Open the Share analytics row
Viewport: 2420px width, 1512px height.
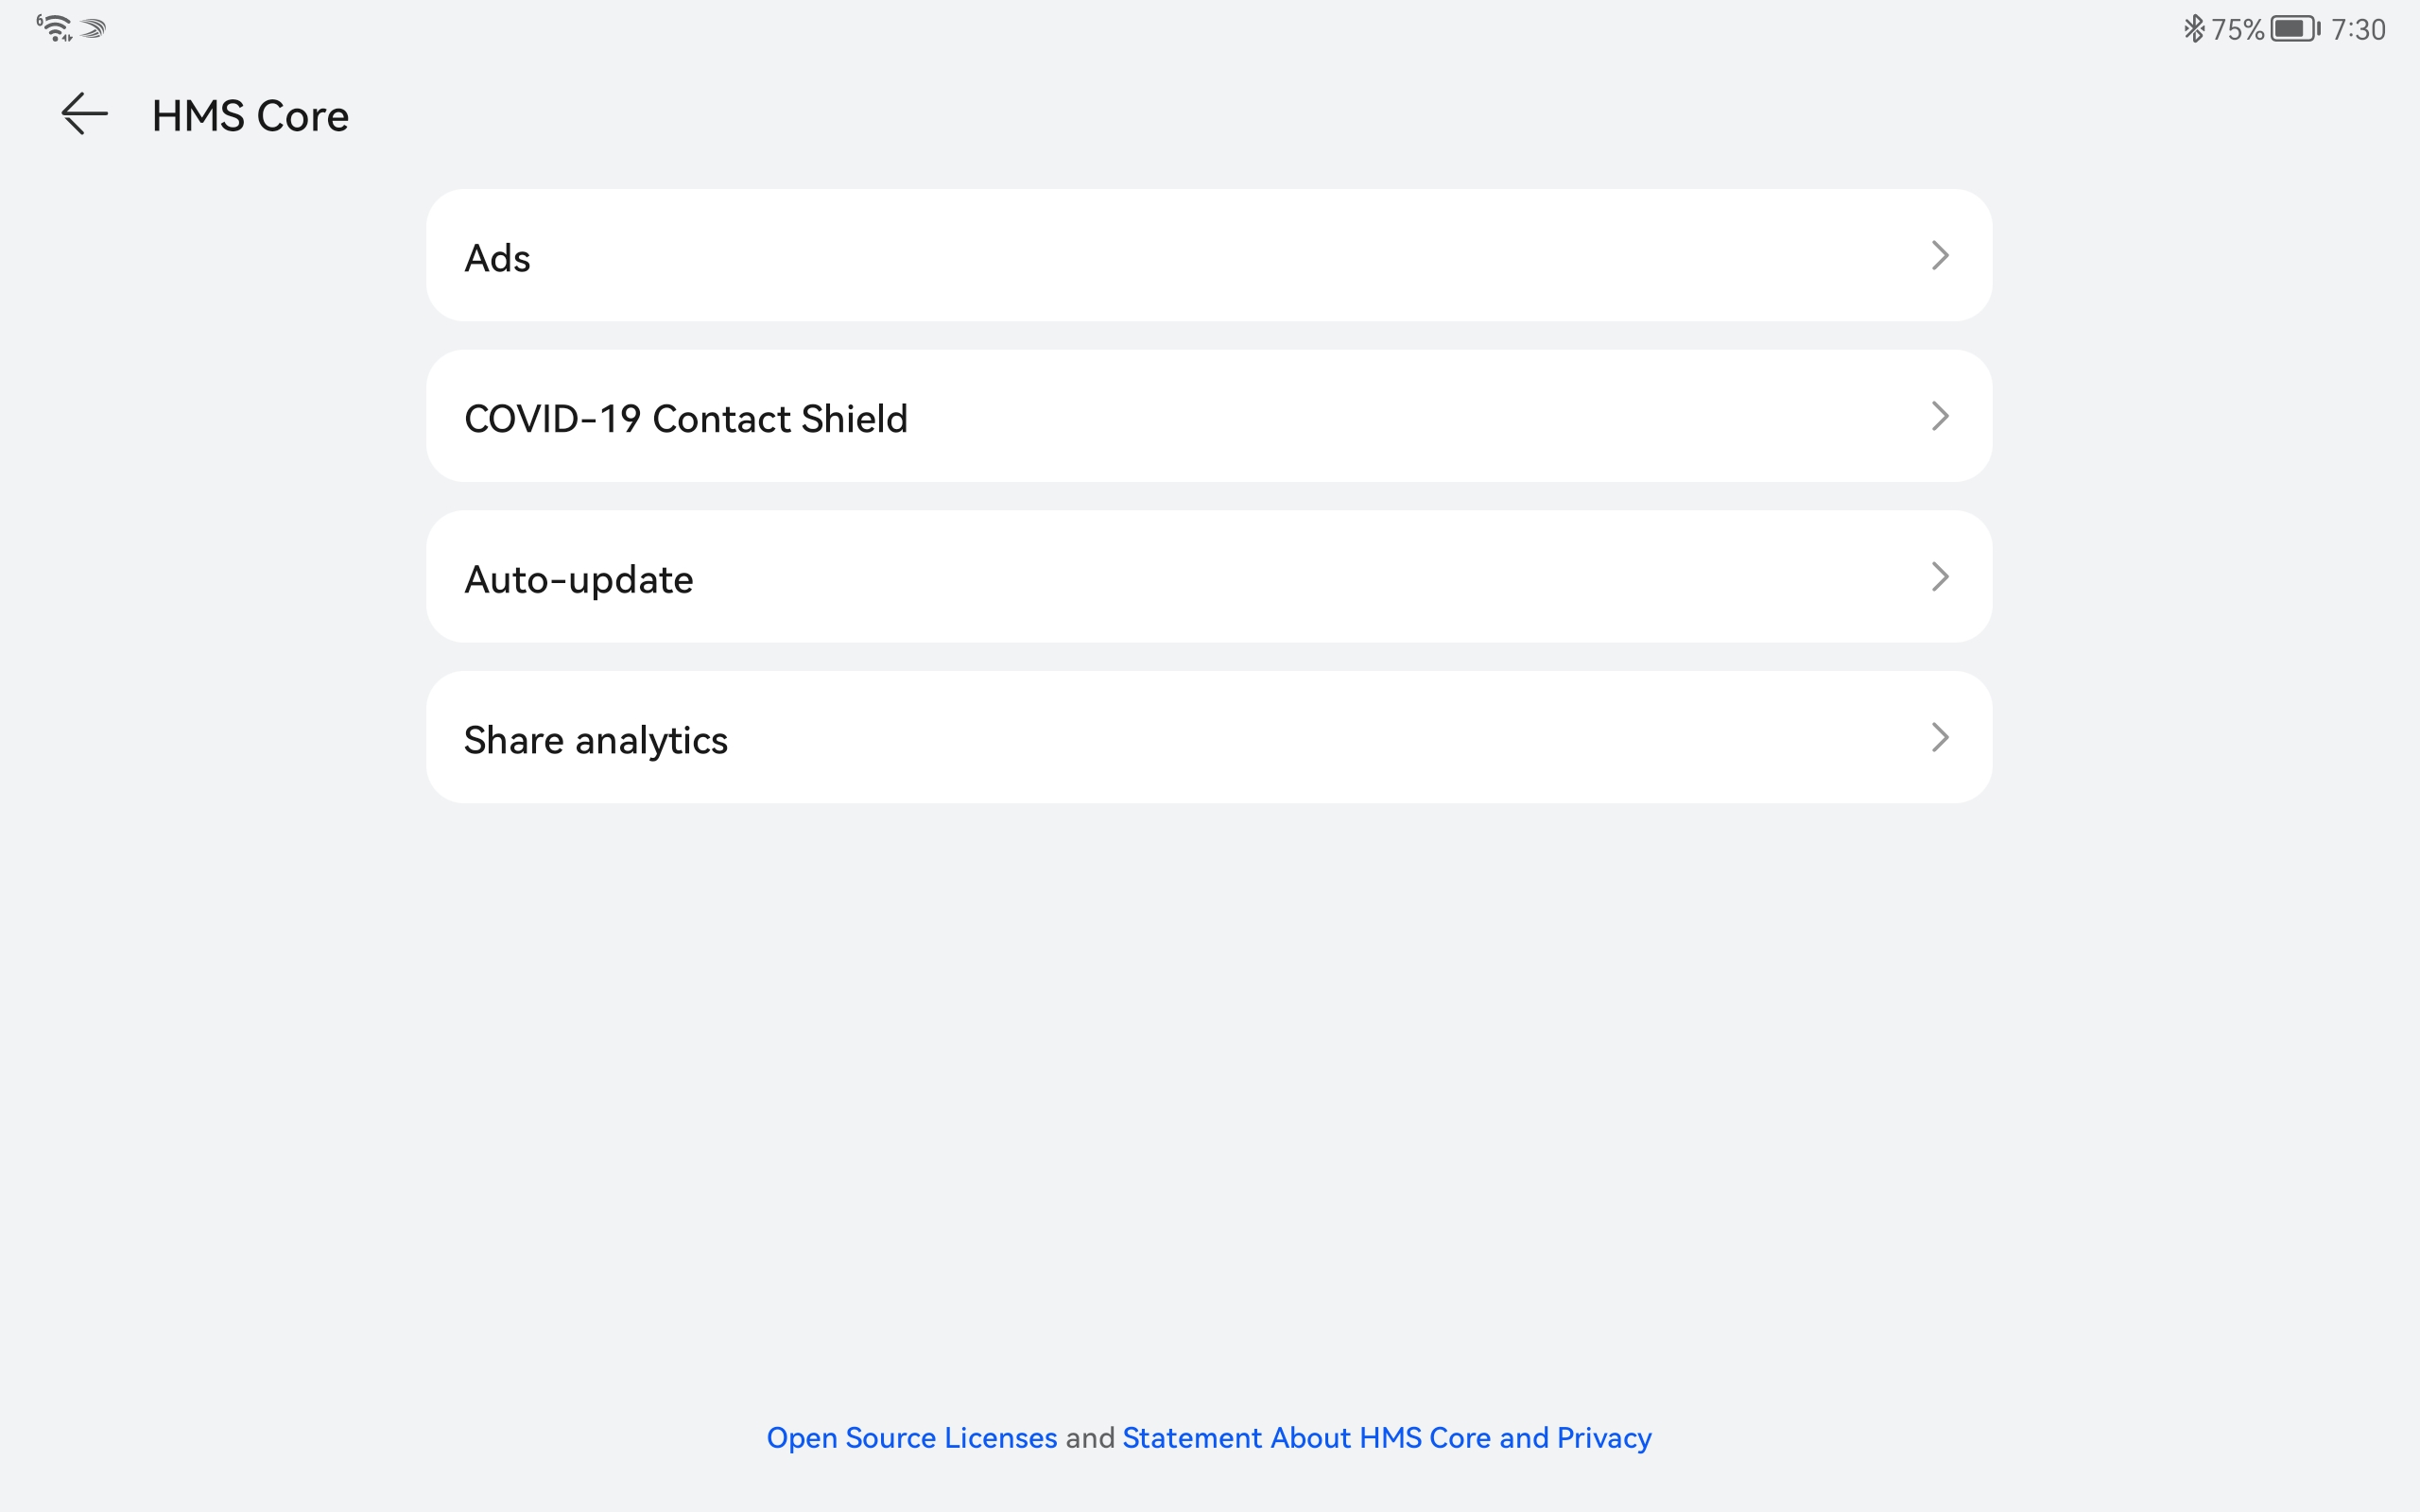pyautogui.click(x=1208, y=737)
